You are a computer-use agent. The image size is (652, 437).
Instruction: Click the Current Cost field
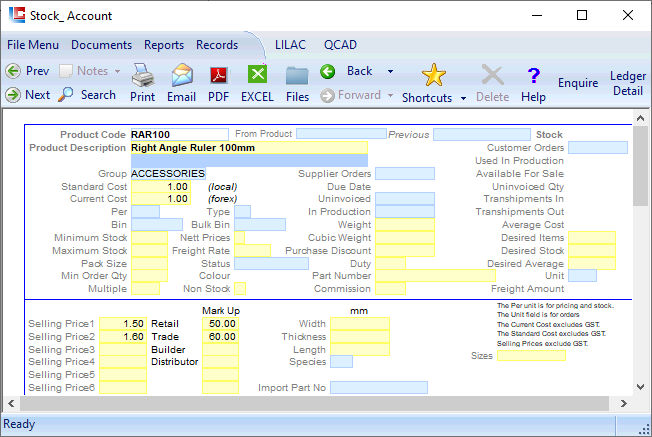(161, 199)
